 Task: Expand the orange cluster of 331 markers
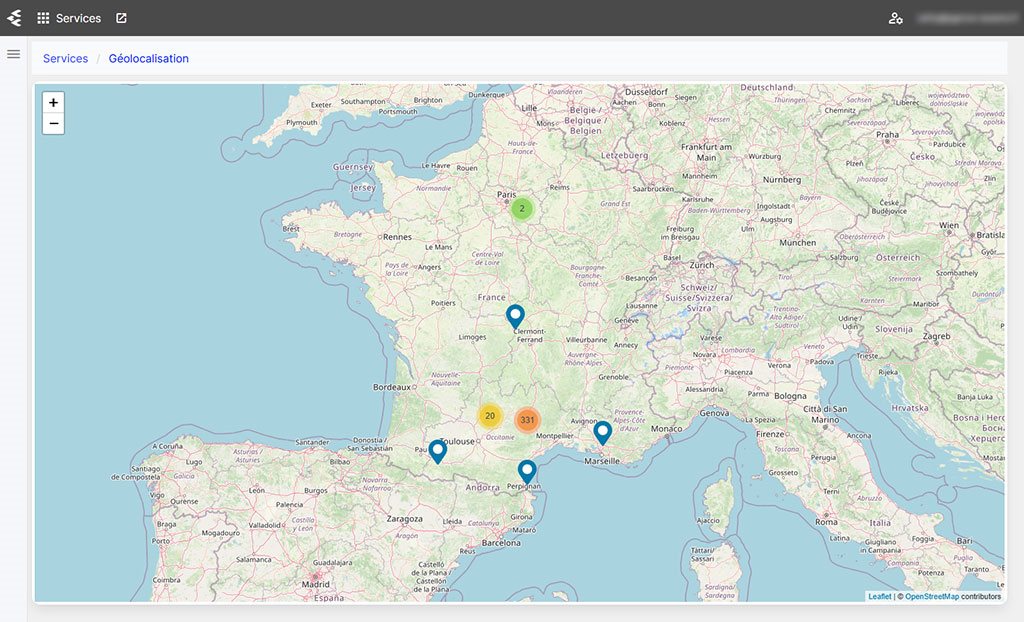click(527, 420)
